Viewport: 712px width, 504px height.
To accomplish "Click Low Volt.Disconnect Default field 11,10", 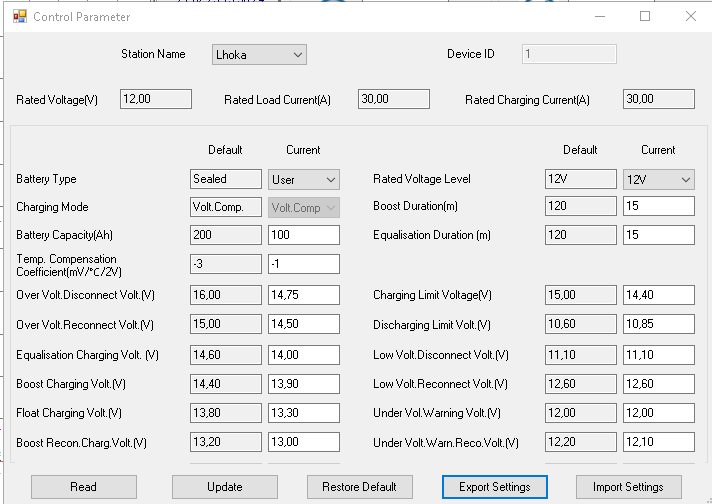I will coord(581,355).
